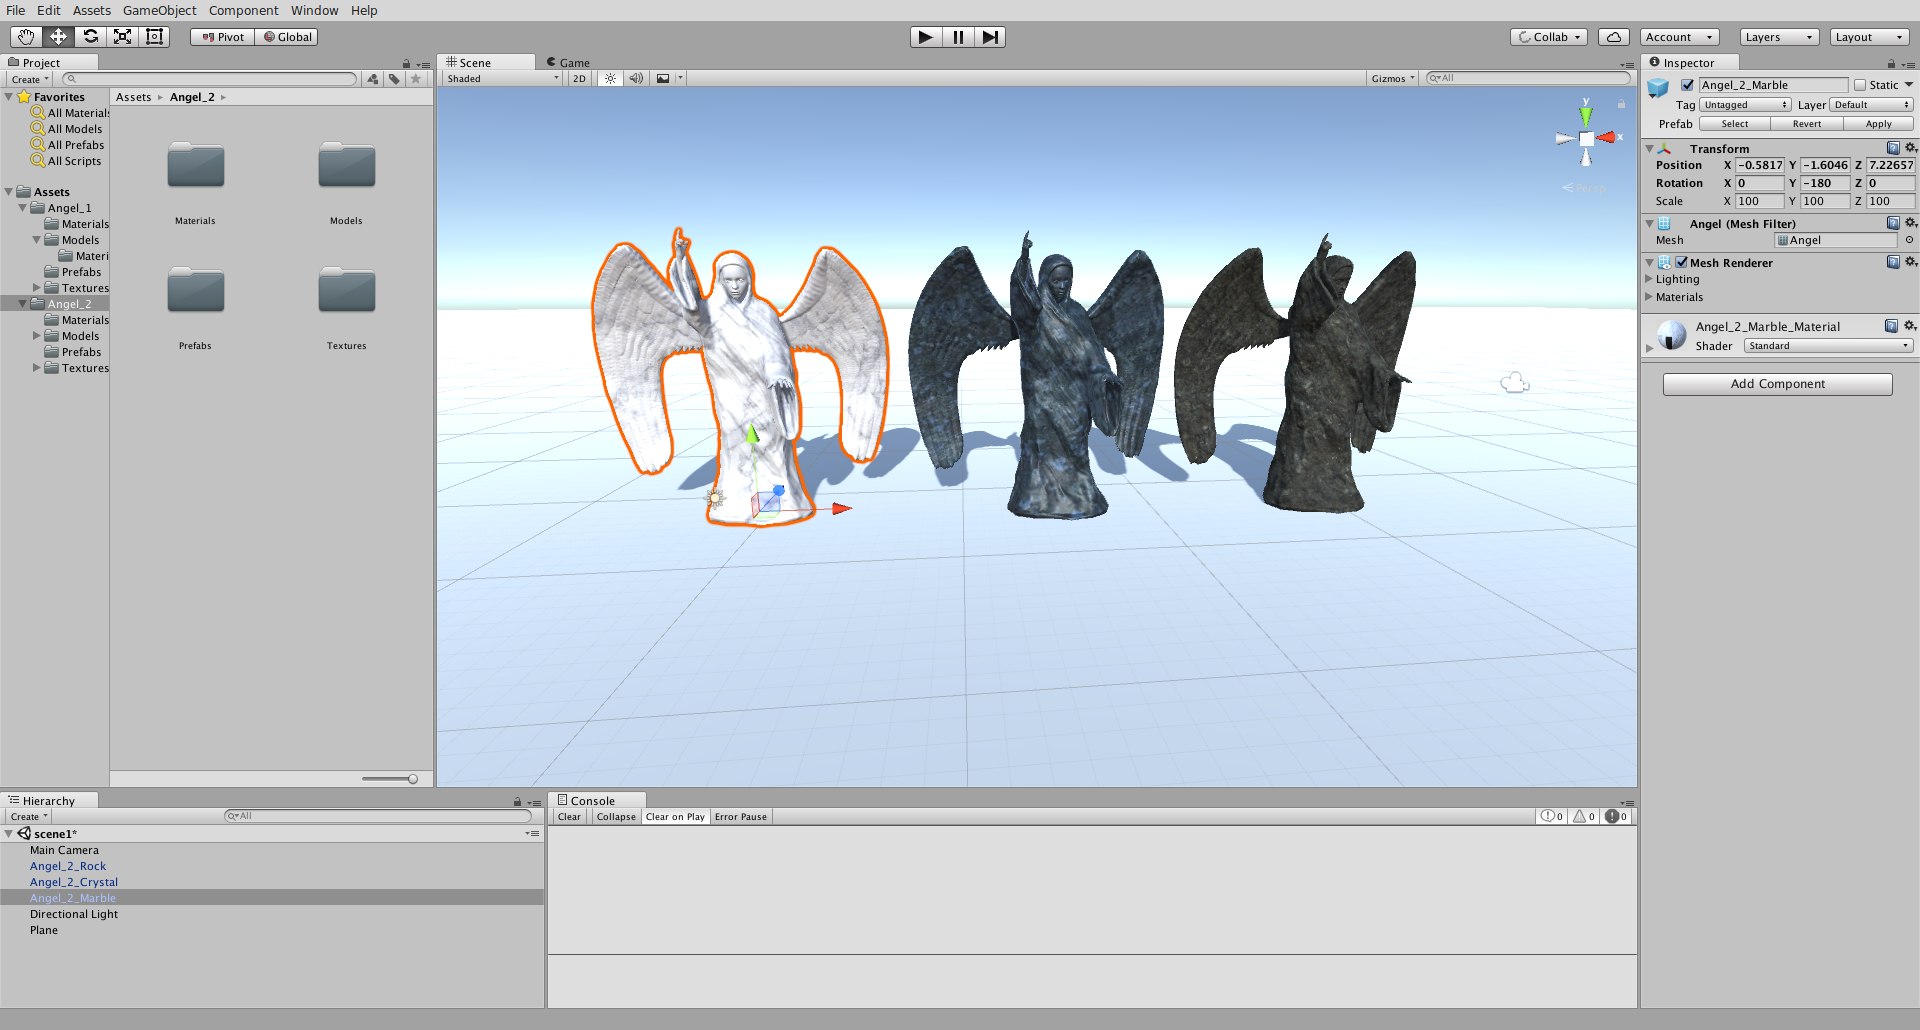Open the Assets menu
Screen dimensions: 1920x1030
click(91, 10)
